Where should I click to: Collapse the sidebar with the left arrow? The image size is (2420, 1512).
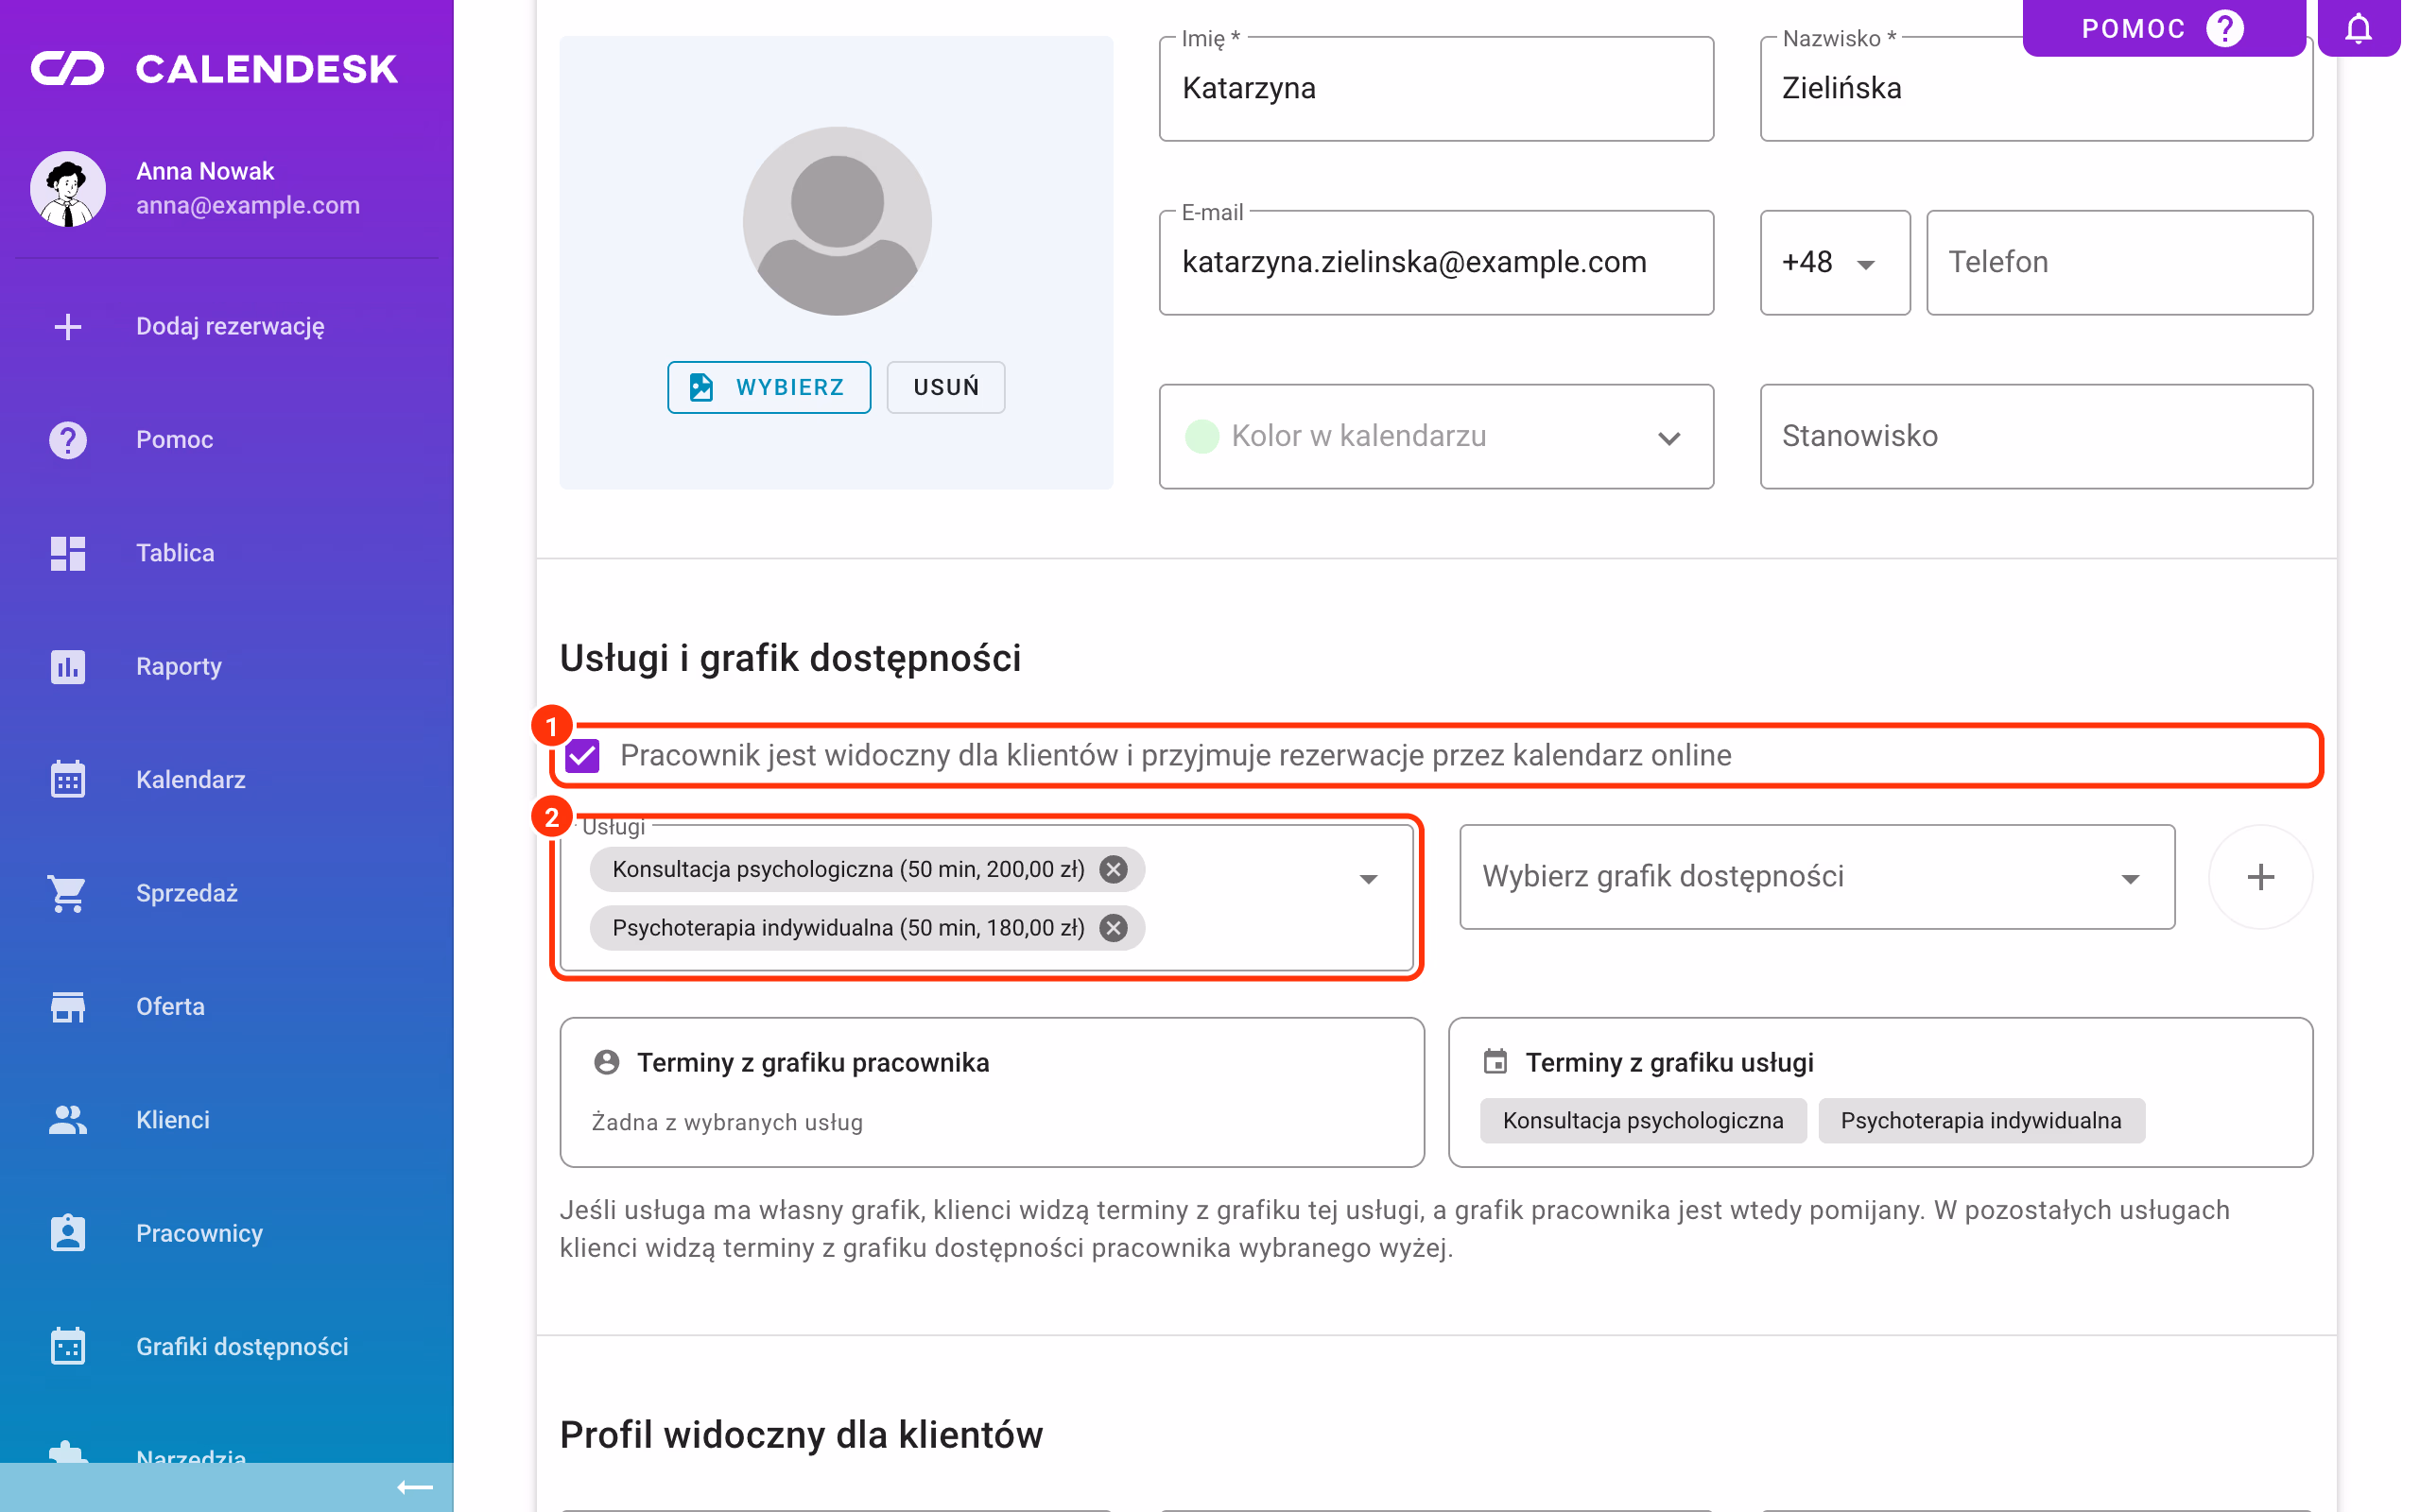[415, 1487]
